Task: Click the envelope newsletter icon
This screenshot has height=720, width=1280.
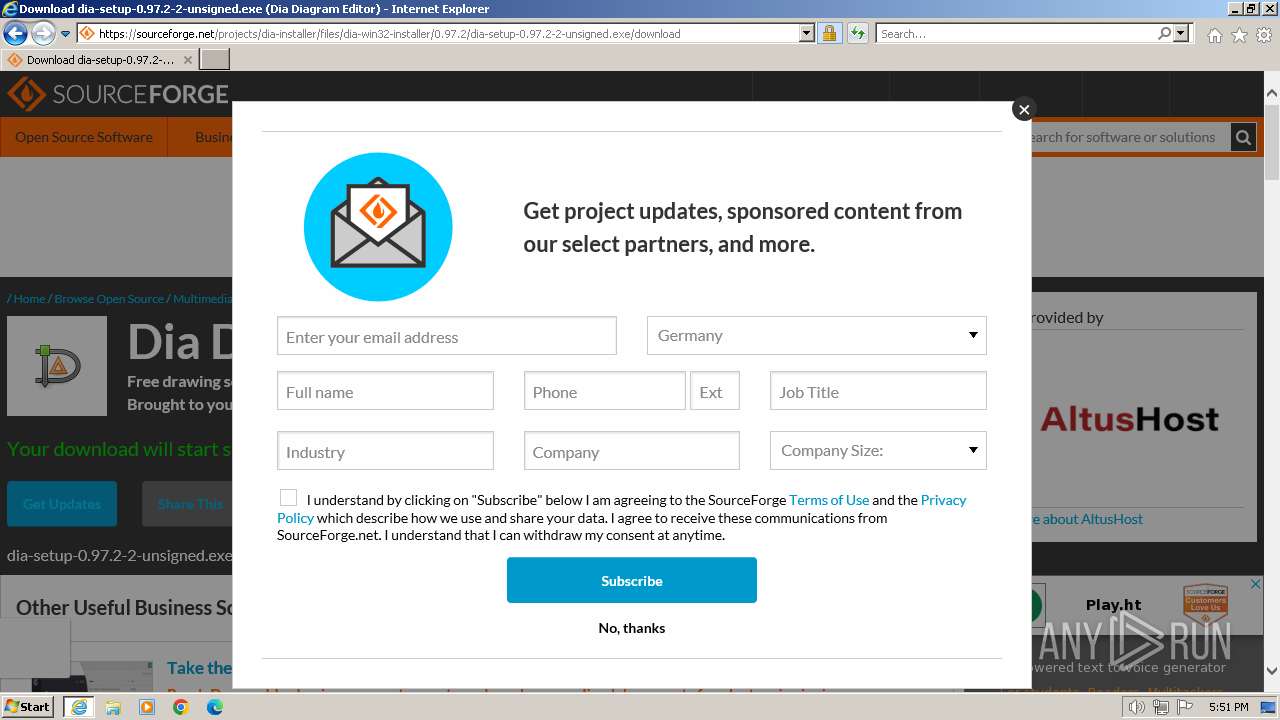Action: pyautogui.click(x=378, y=226)
